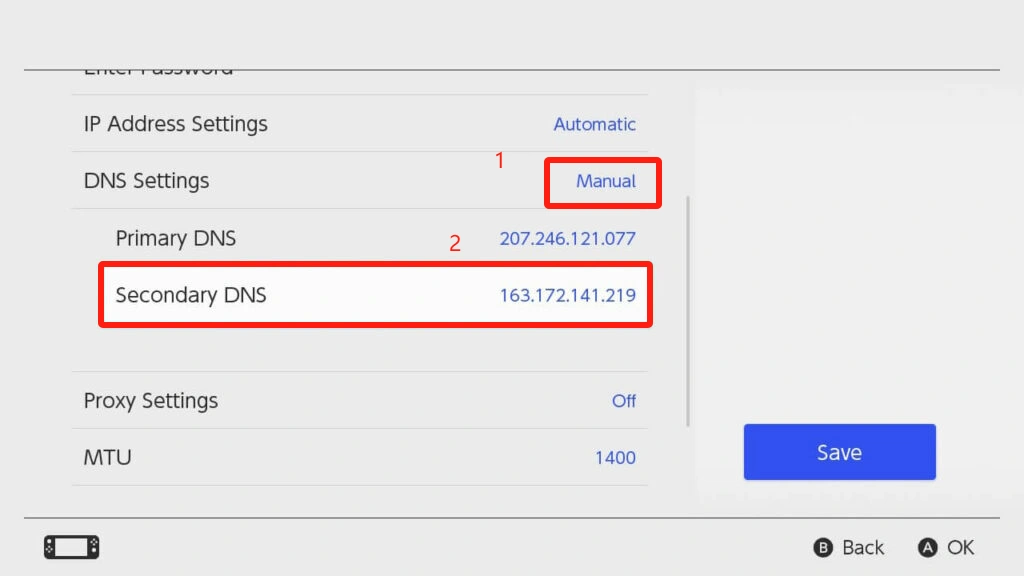Screen dimensions: 1024x576
Task: Change the Automatic IP address option
Action: [x=594, y=124]
